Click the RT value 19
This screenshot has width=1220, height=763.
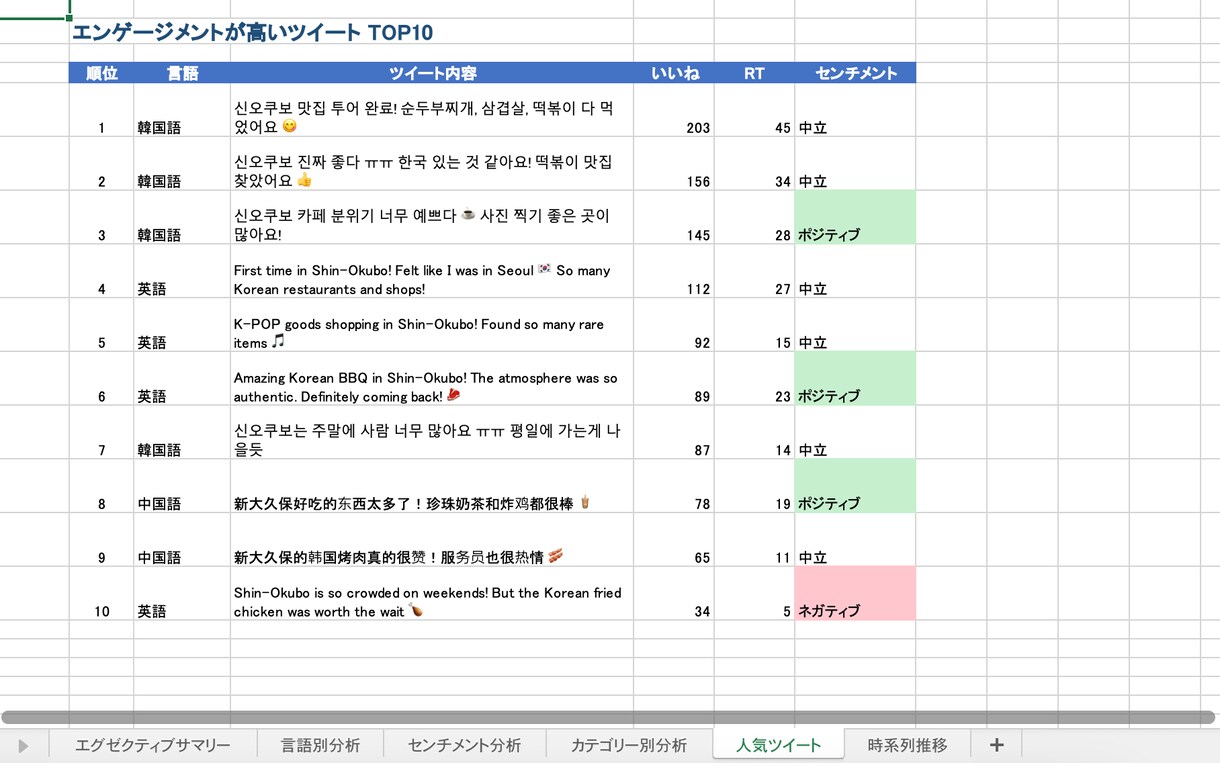pyautogui.click(x=754, y=486)
